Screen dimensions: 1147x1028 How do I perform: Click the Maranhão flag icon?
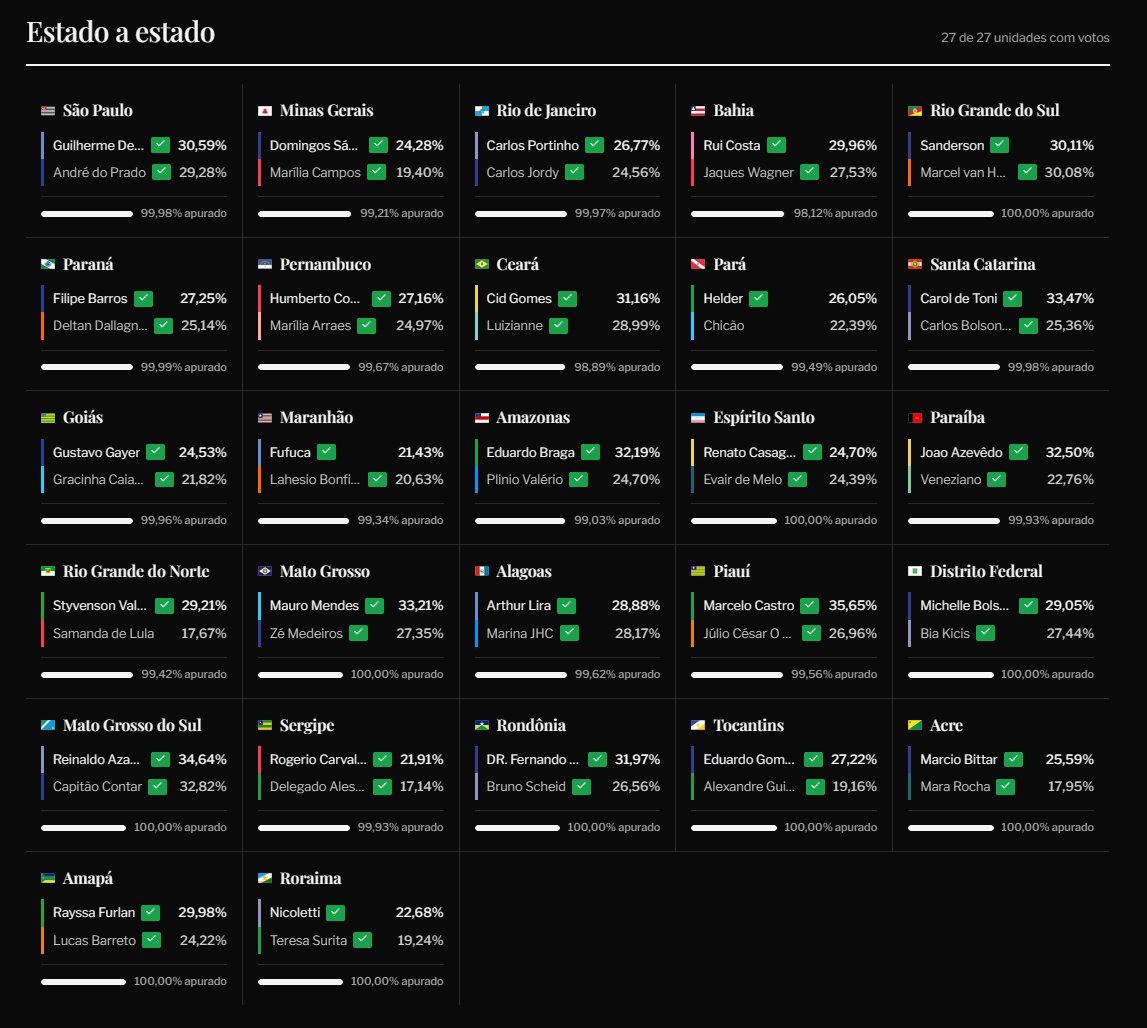(265, 418)
